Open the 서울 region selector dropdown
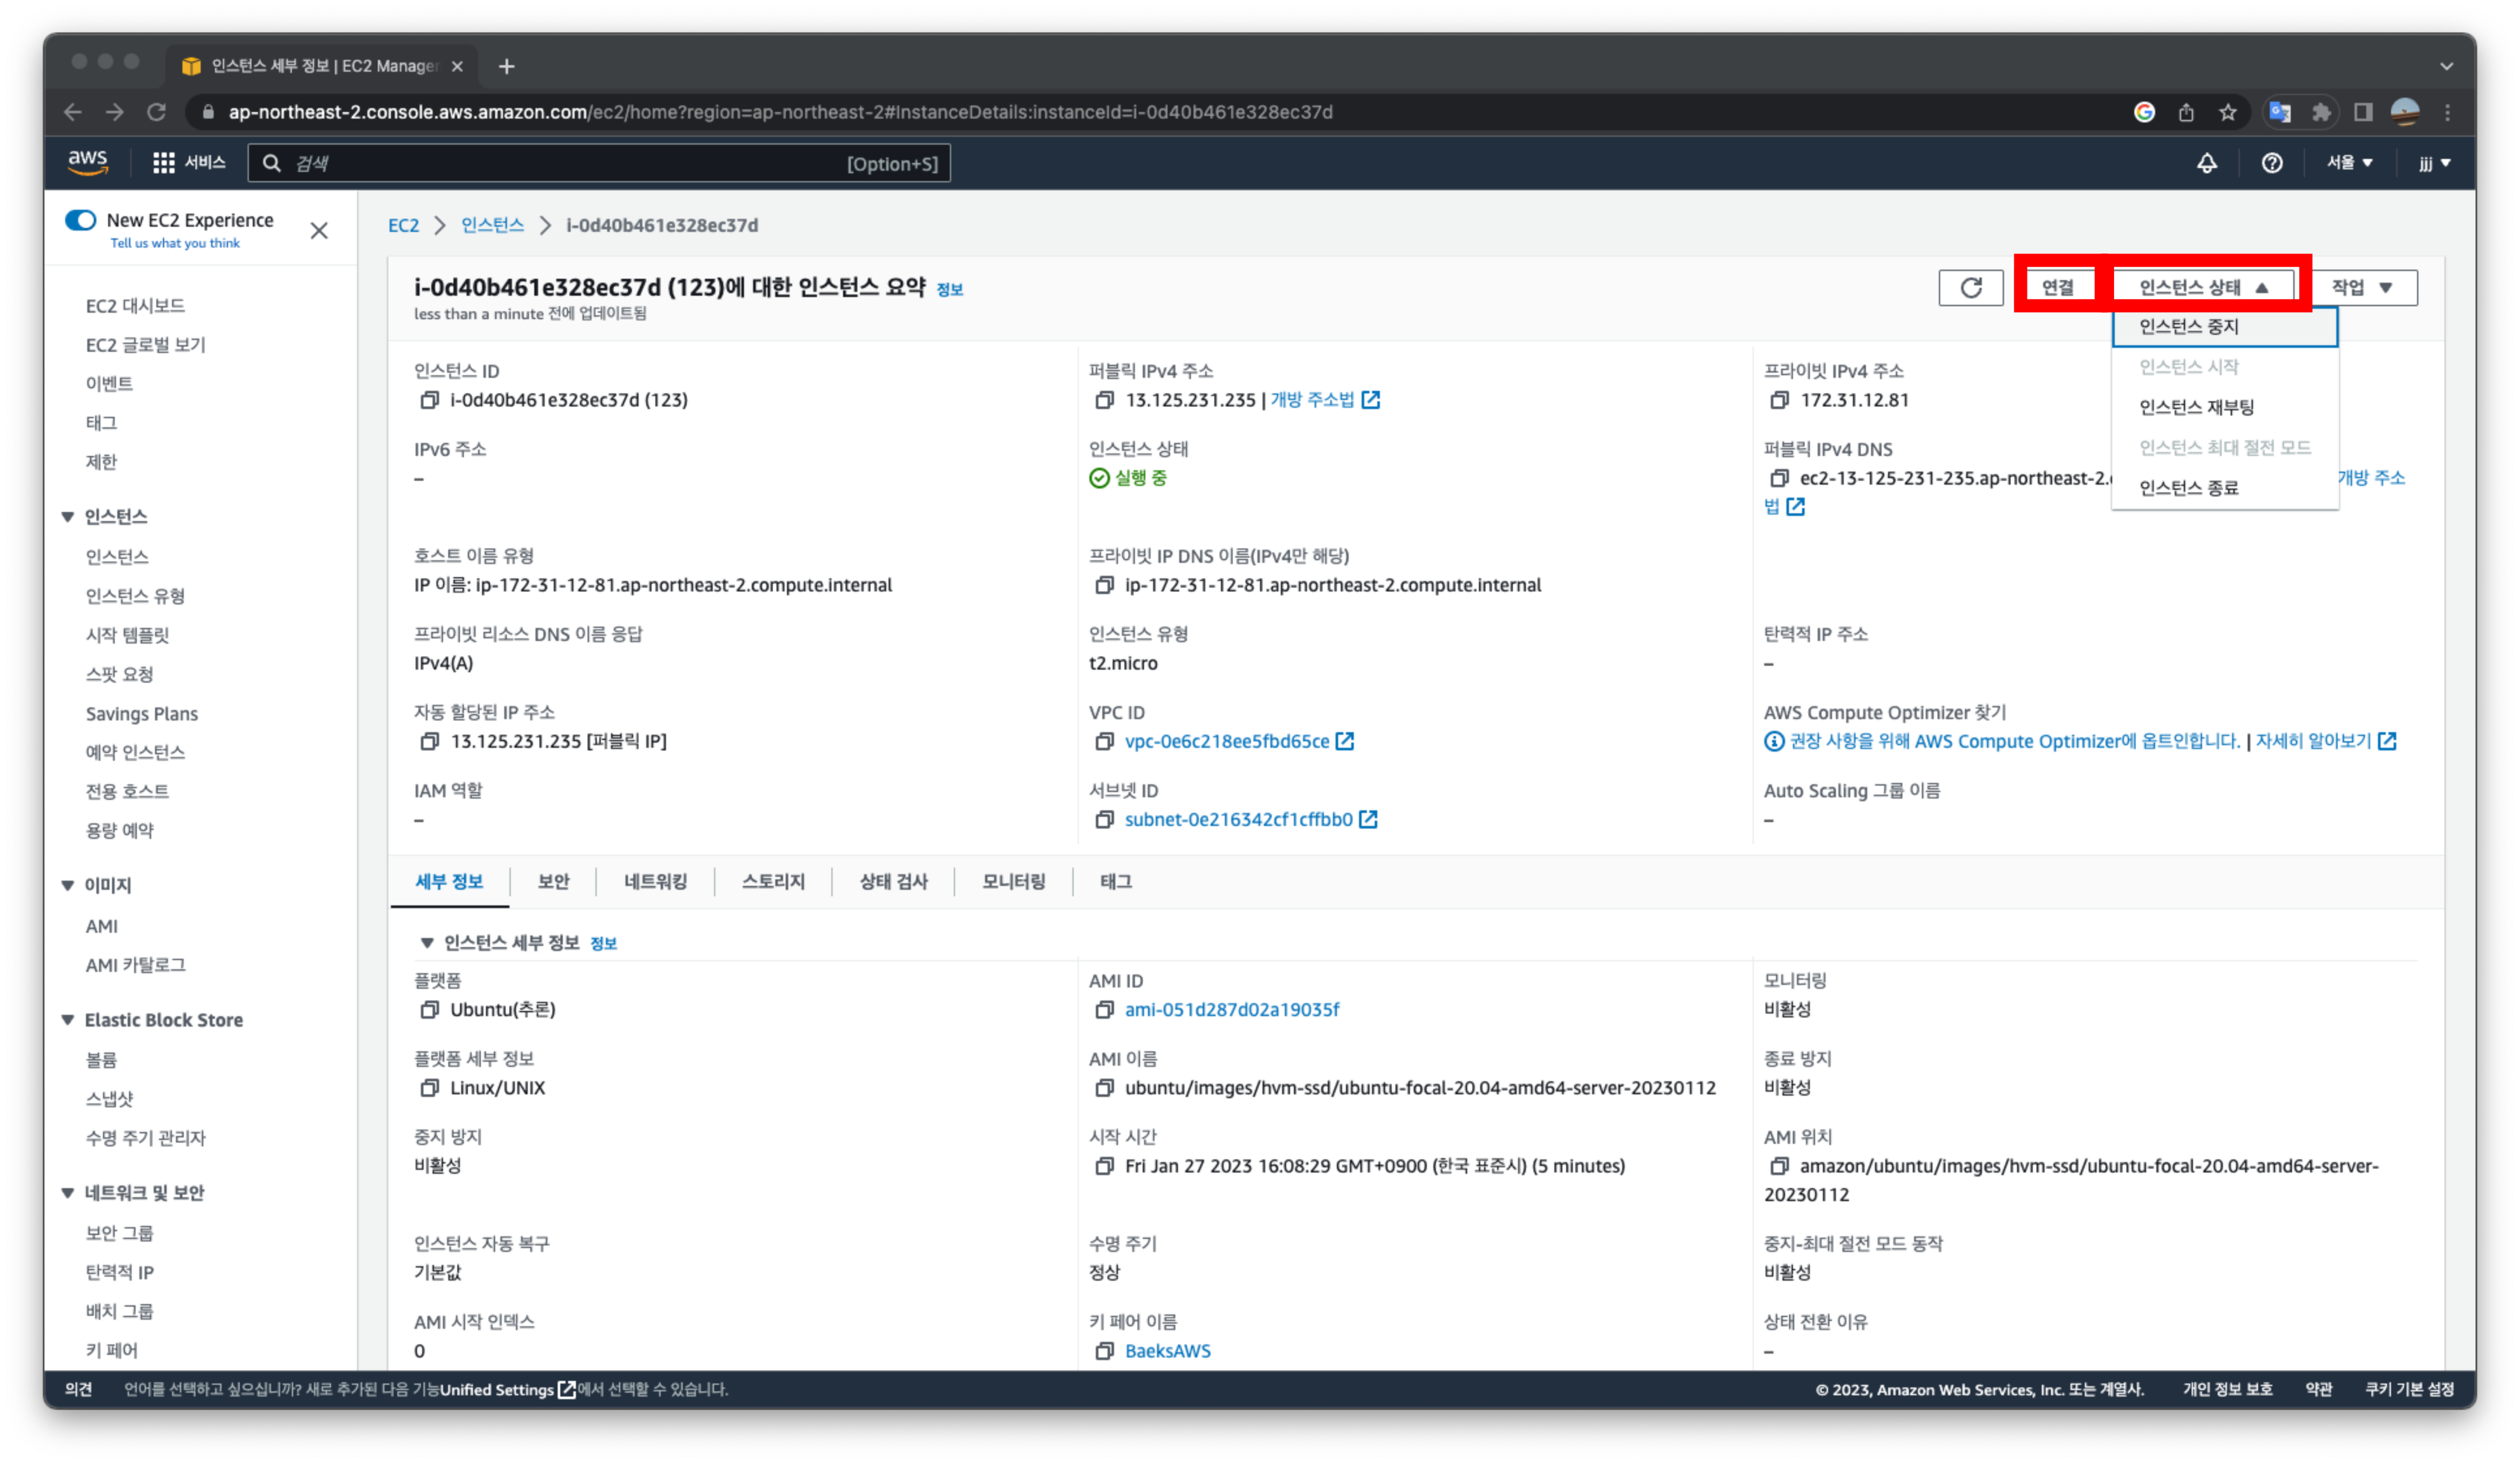The image size is (2520, 1463). pyautogui.click(x=2348, y=163)
